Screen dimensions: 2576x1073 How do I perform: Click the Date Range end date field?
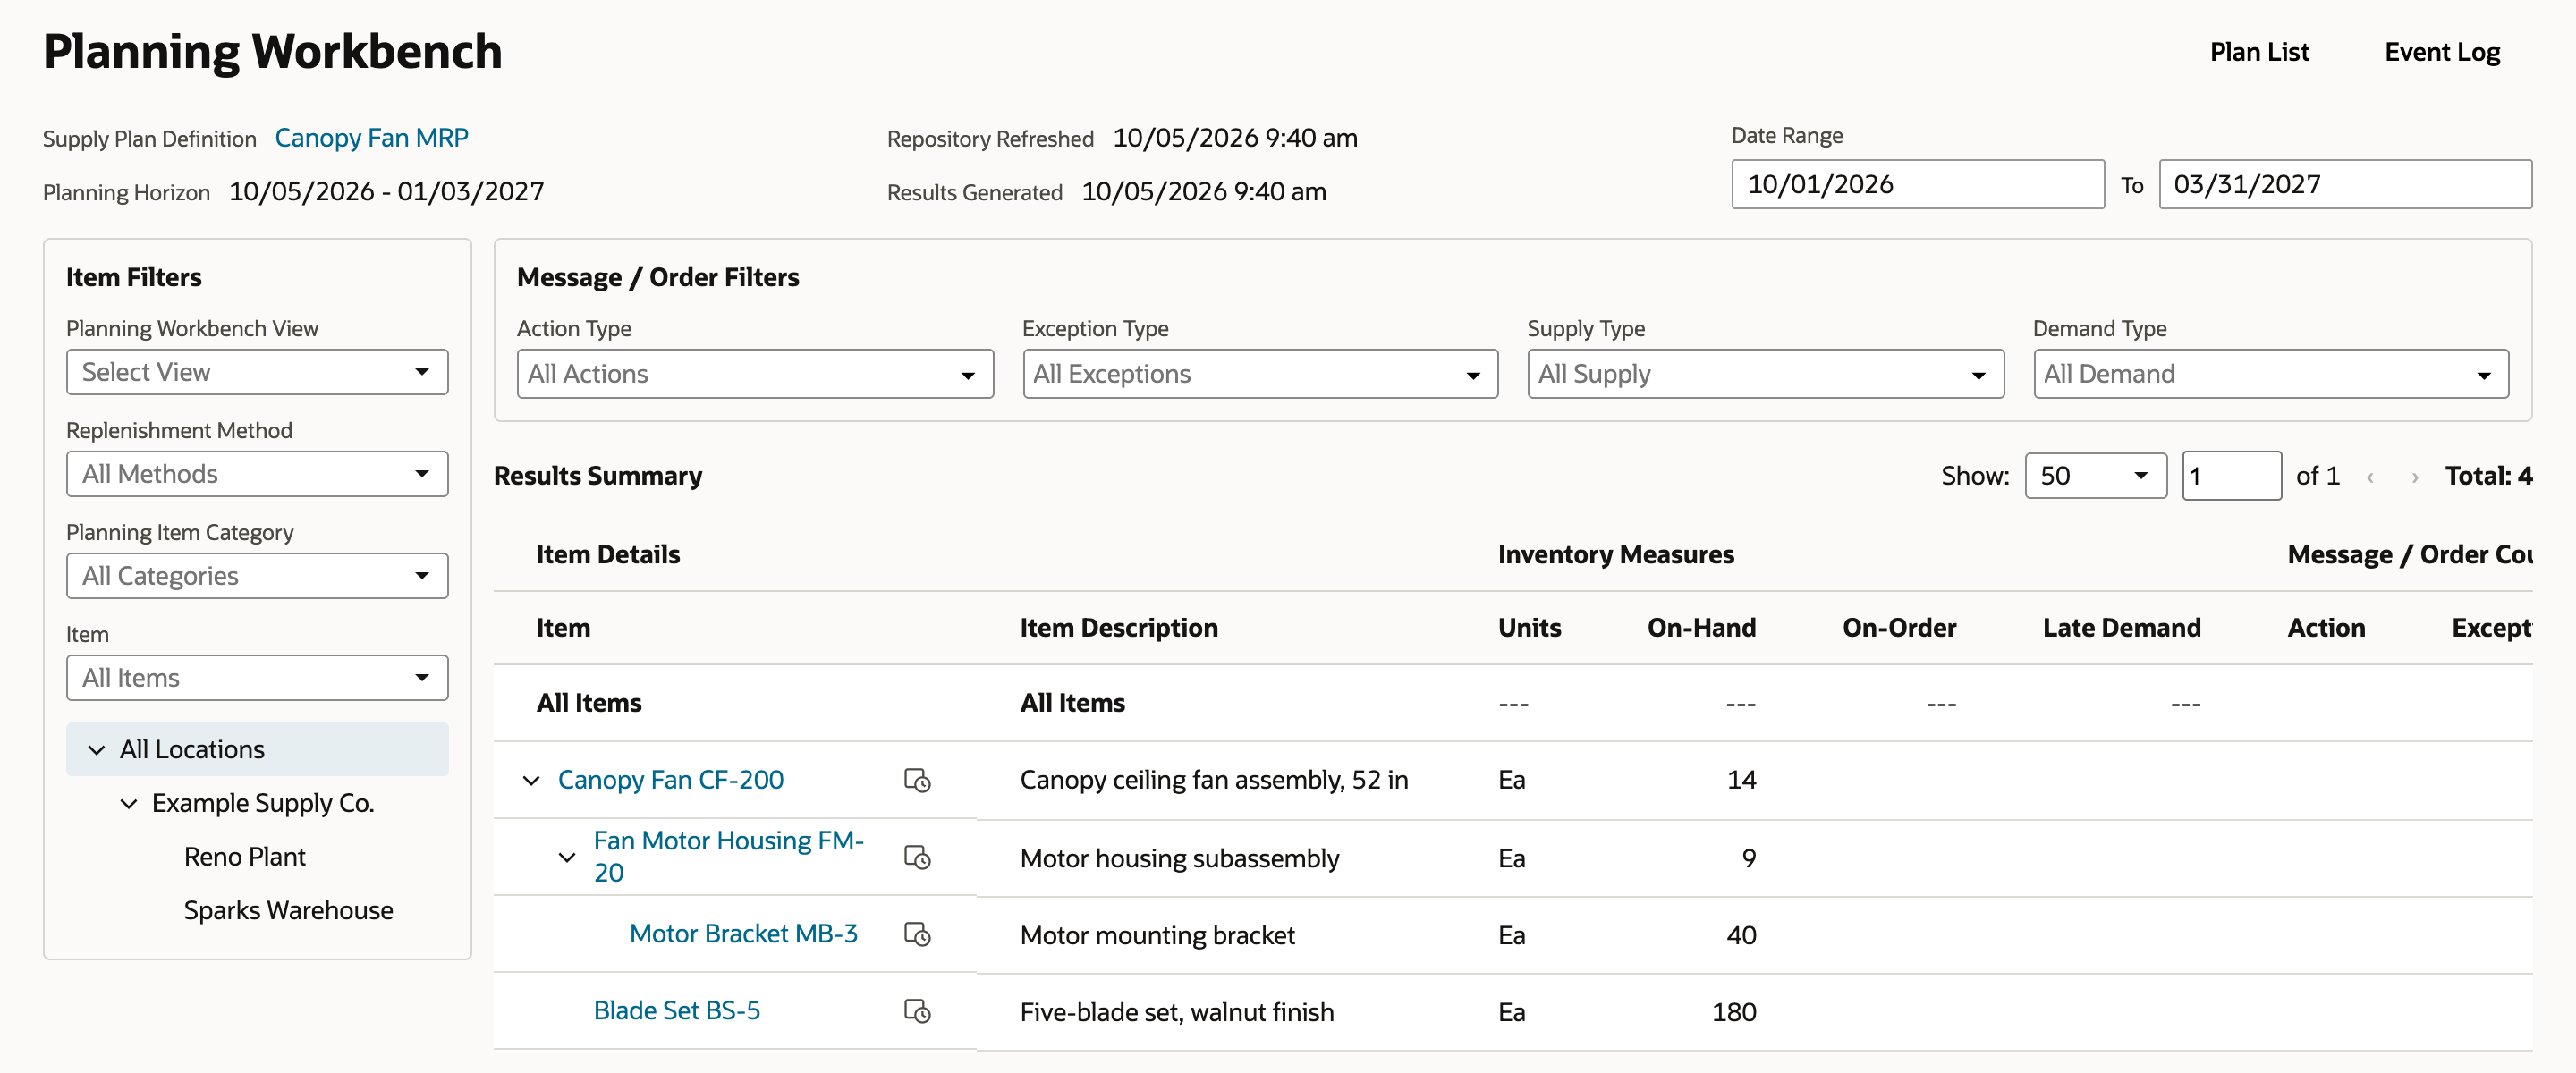coord(2345,185)
